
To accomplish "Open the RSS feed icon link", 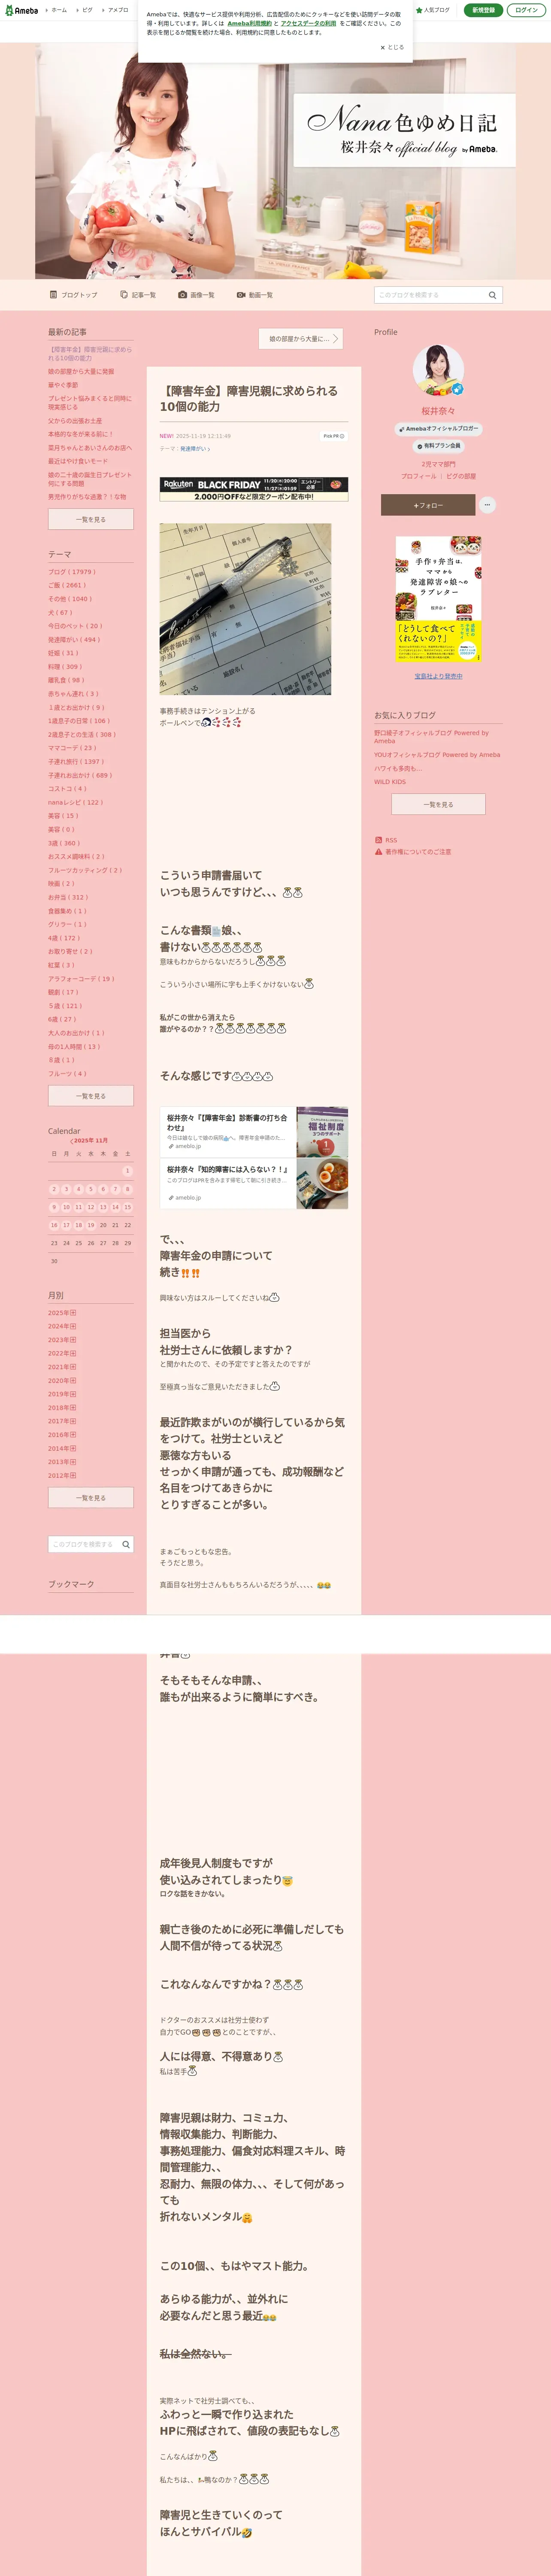I will [x=386, y=840].
